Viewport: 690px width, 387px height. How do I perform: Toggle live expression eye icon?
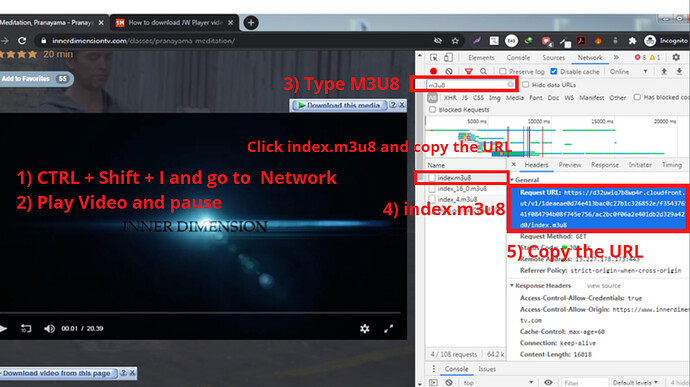548,383
